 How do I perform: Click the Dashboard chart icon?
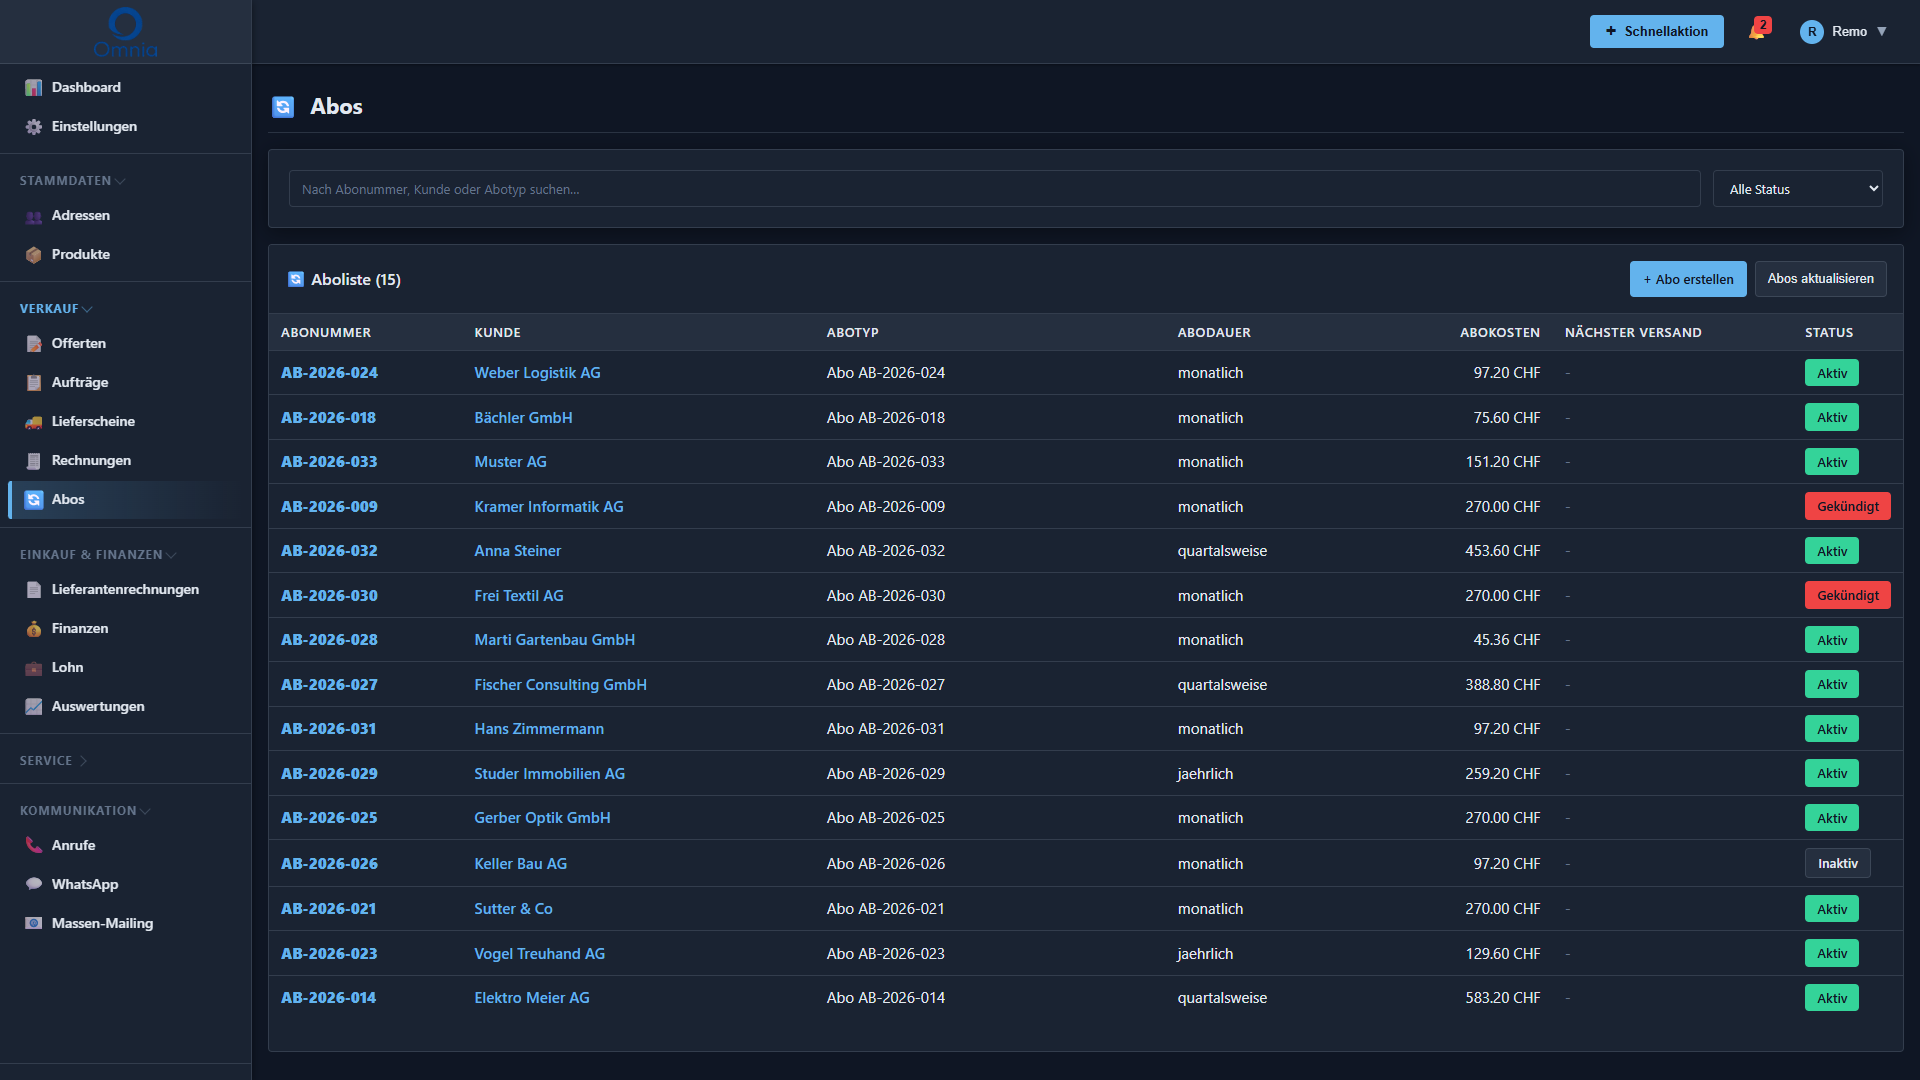(34, 88)
